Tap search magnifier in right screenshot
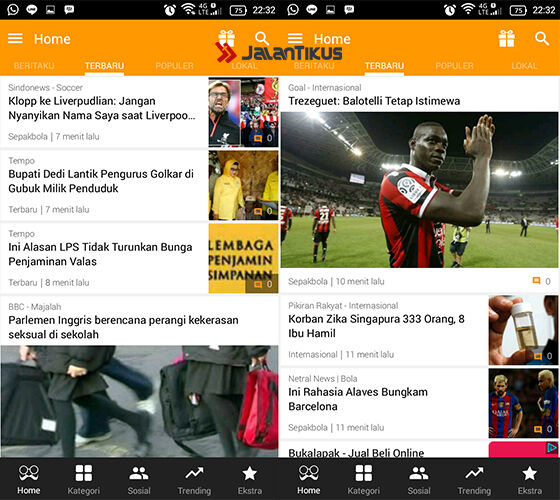 (x=542, y=38)
